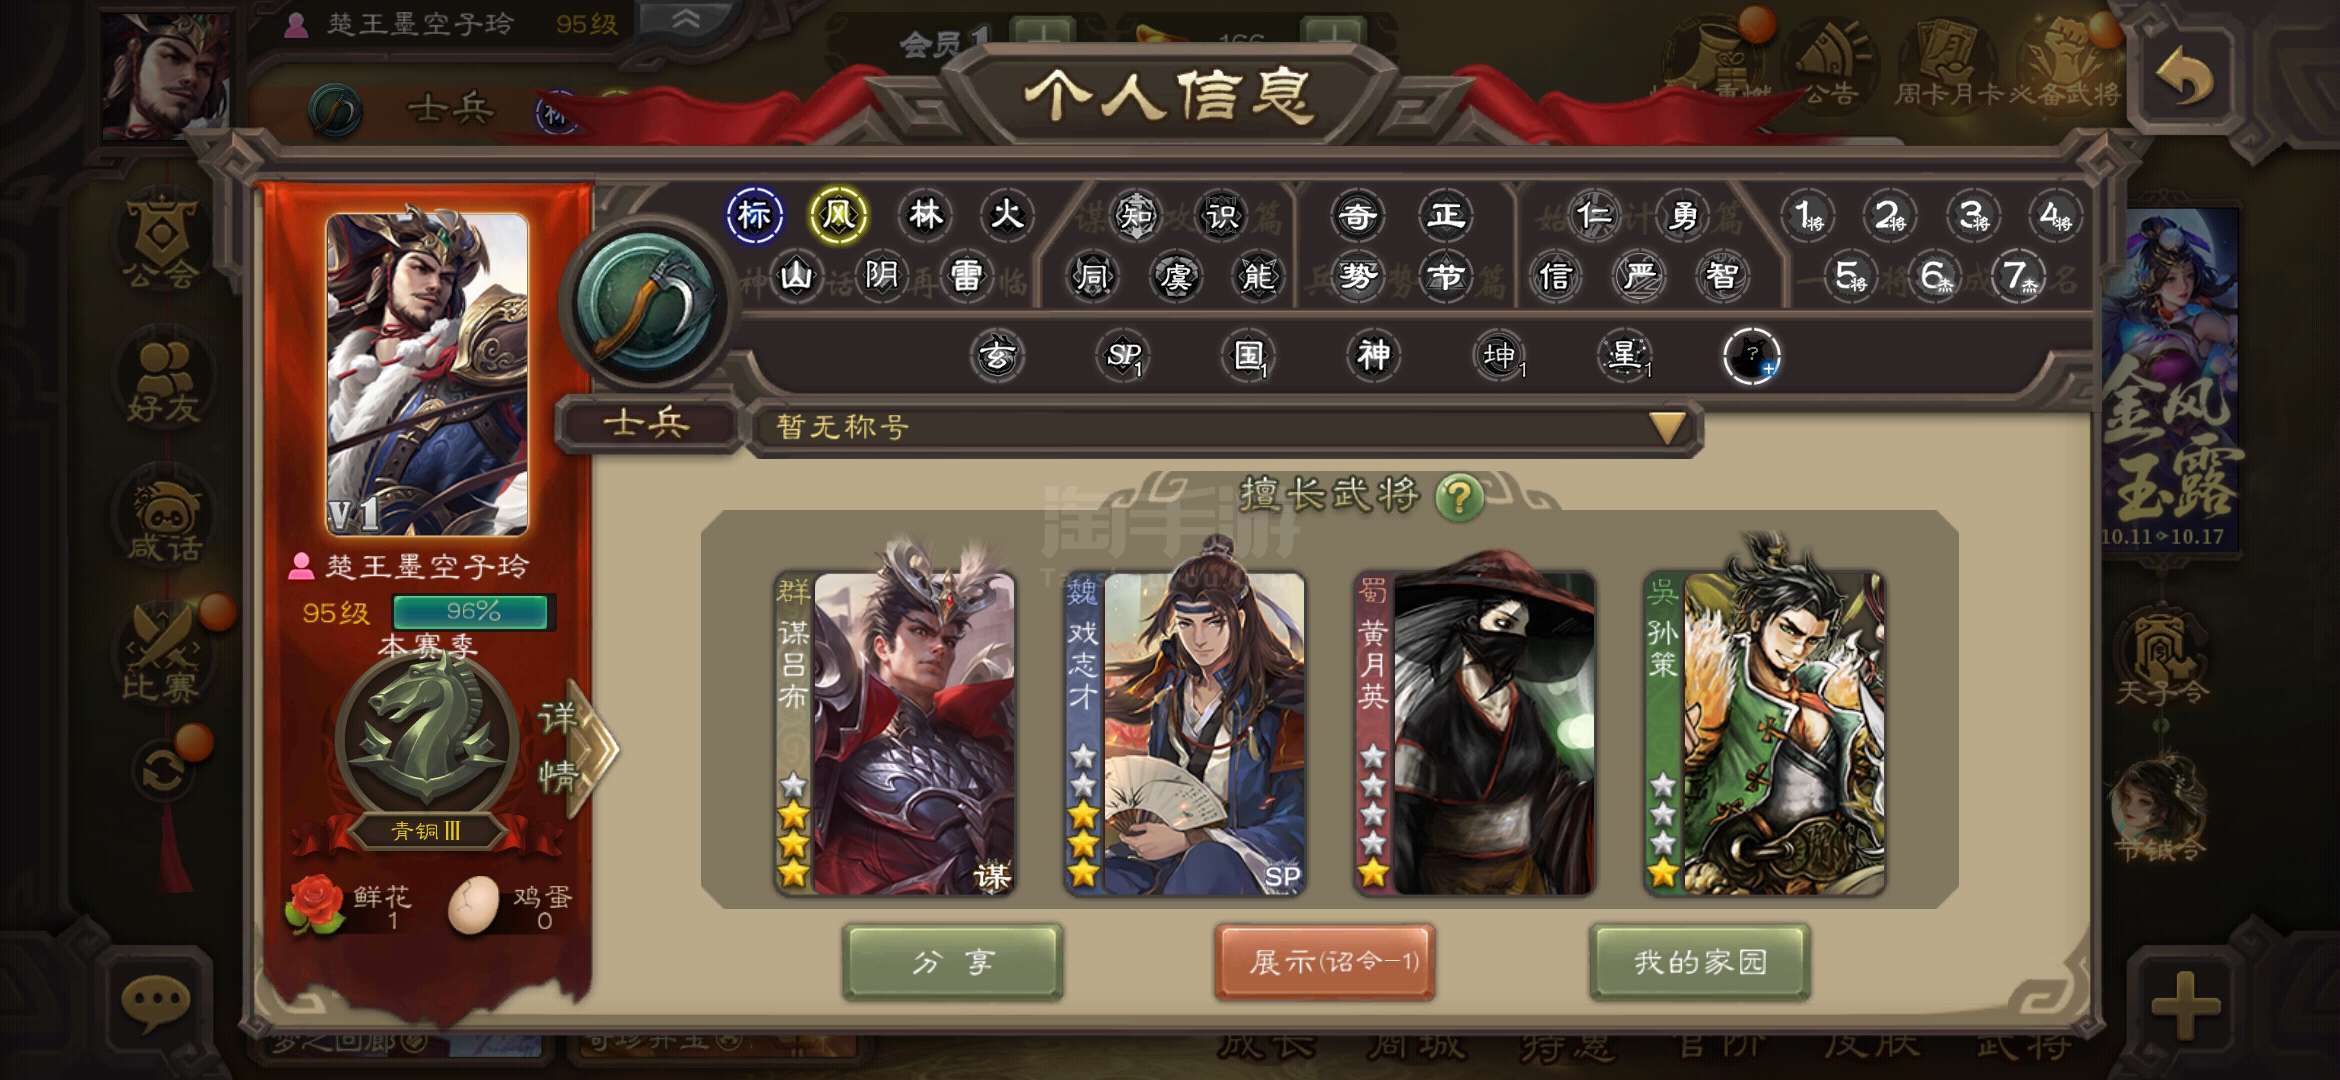The width and height of the screenshot is (2340, 1080).
Task: Toggle the 风 expansion pack badge
Action: [838, 215]
